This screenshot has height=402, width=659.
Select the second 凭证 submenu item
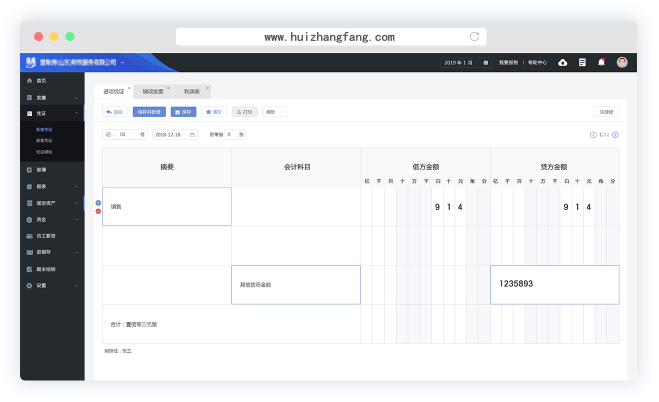click(x=44, y=141)
